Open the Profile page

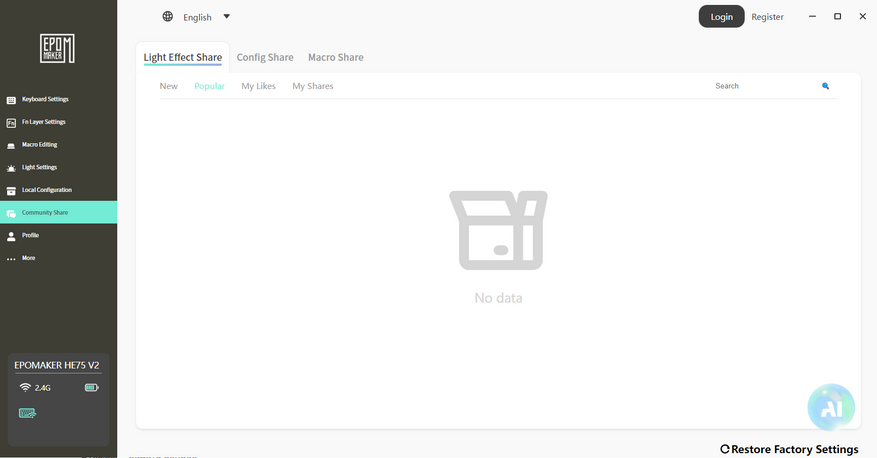(x=58, y=235)
